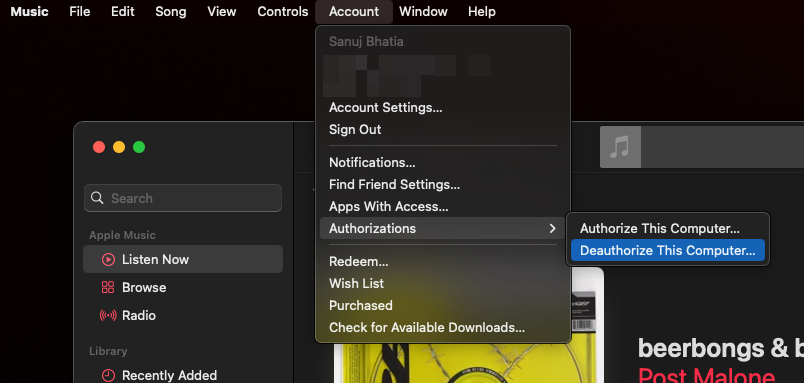804x383 pixels.
Task: Click the Apple Music section header
Action: [123, 235]
